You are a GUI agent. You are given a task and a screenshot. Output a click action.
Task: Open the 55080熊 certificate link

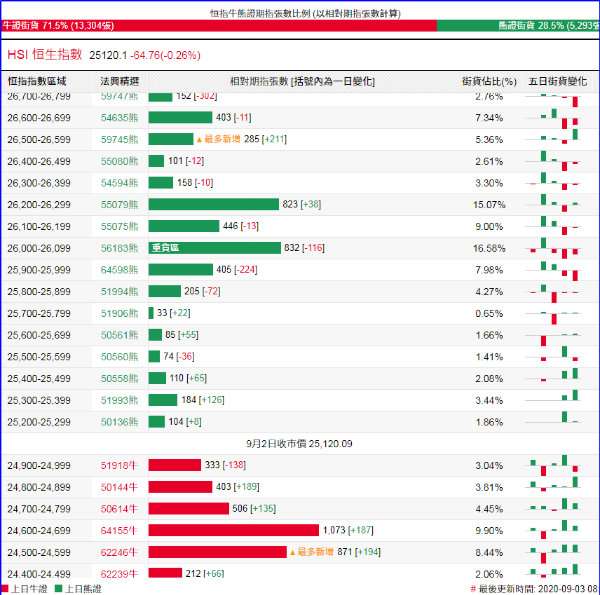coord(119,161)
